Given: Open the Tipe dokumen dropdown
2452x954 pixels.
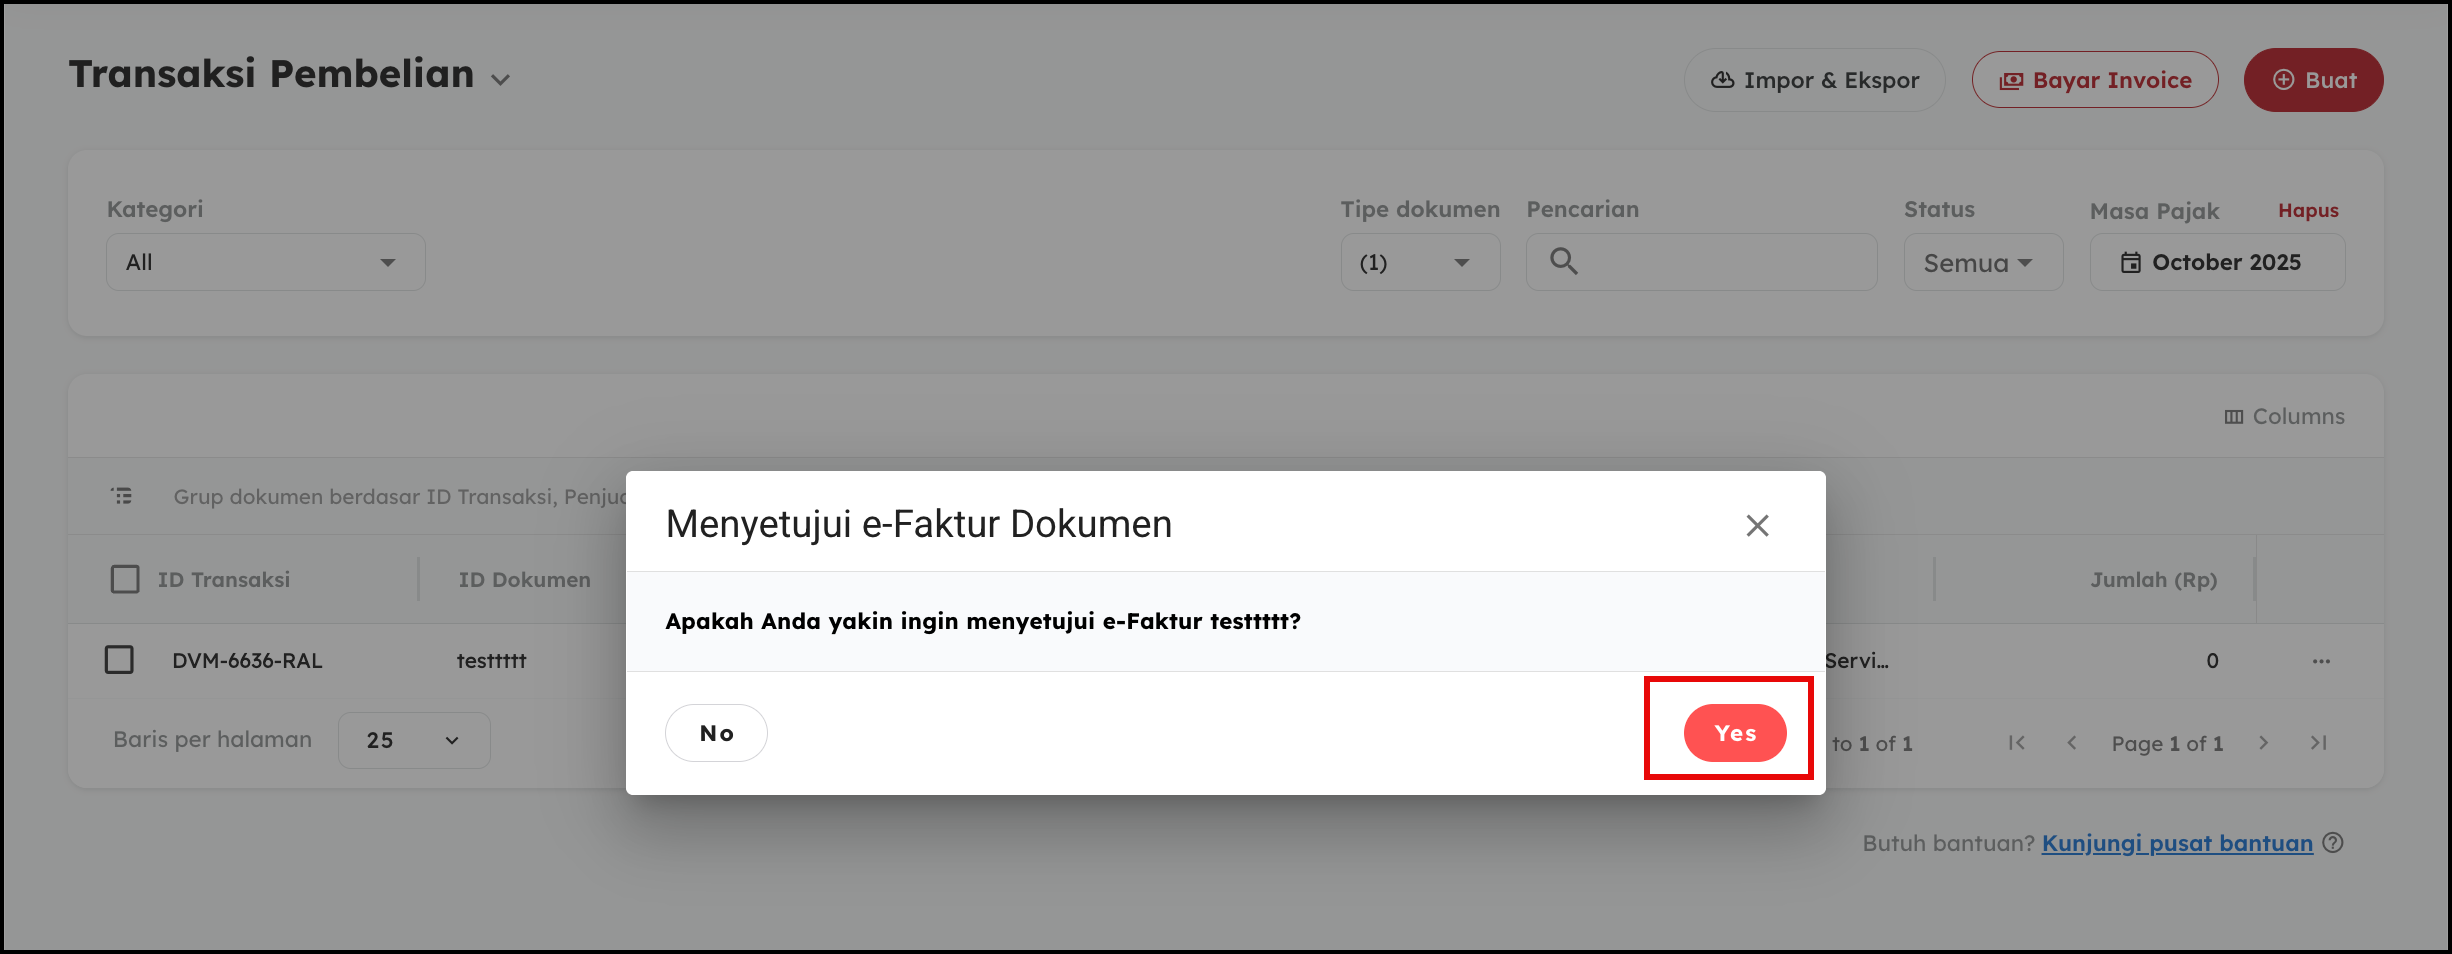Looking at the screenshot, I should pos(1419,262).
